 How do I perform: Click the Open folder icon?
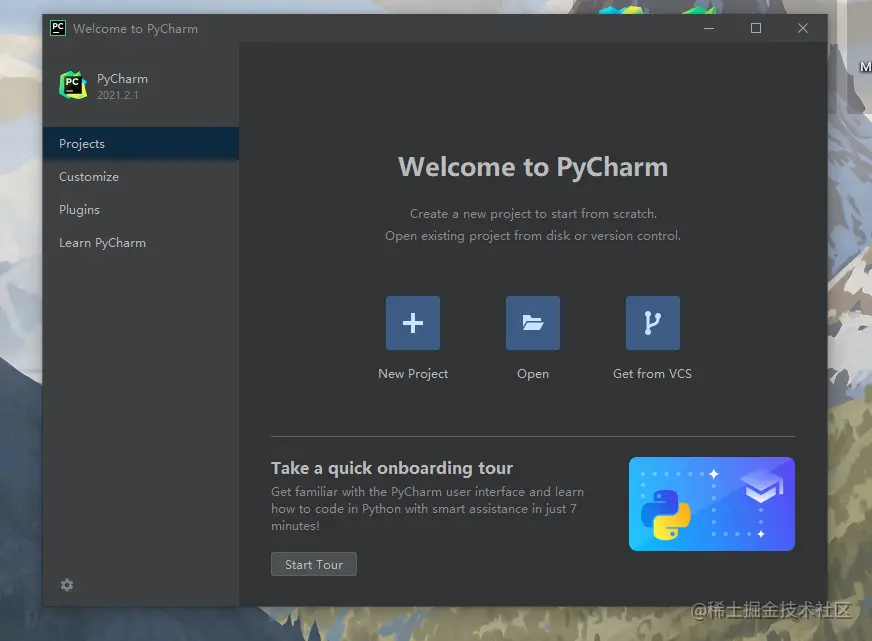533,323
